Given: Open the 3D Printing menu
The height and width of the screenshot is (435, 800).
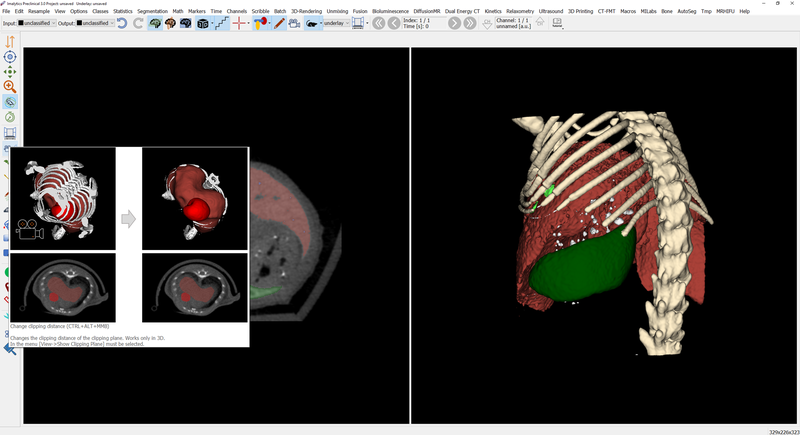Looking at the screenshot, I should click(x=580, y=11).
